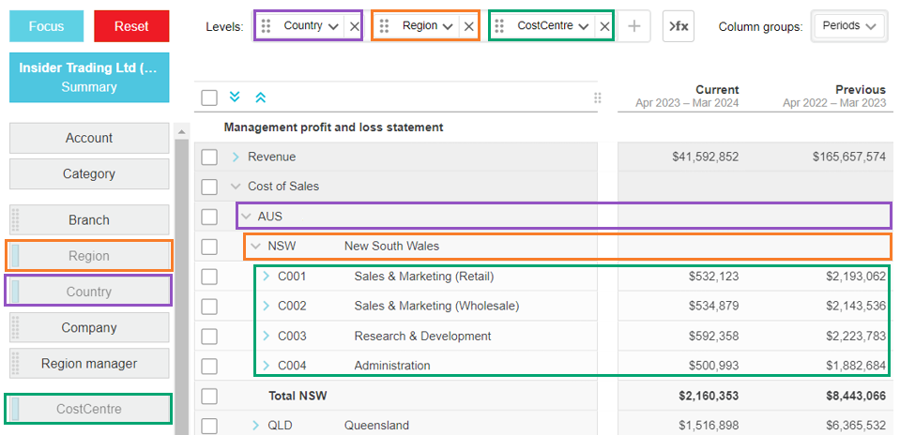Open the Periods column groups dropdown
Viewport: 900px width, 435px height.
(x=849, y=26)
